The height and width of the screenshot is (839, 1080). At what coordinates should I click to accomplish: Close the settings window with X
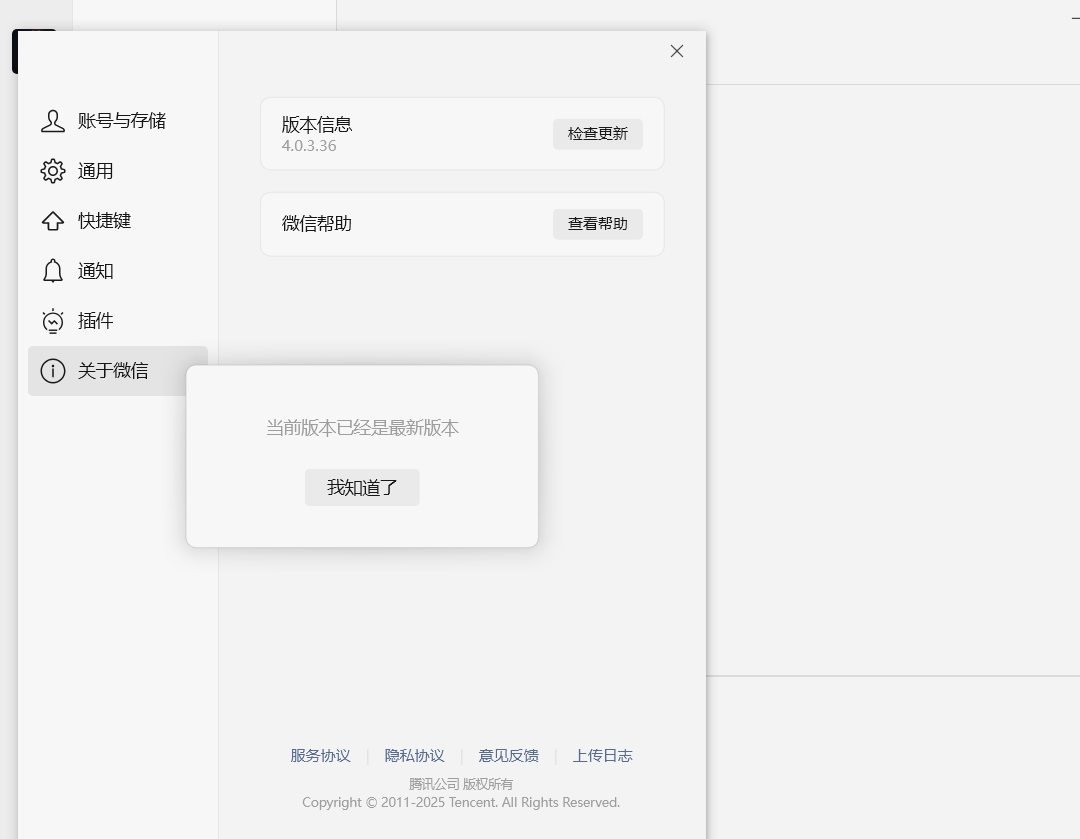pos(677,51)
